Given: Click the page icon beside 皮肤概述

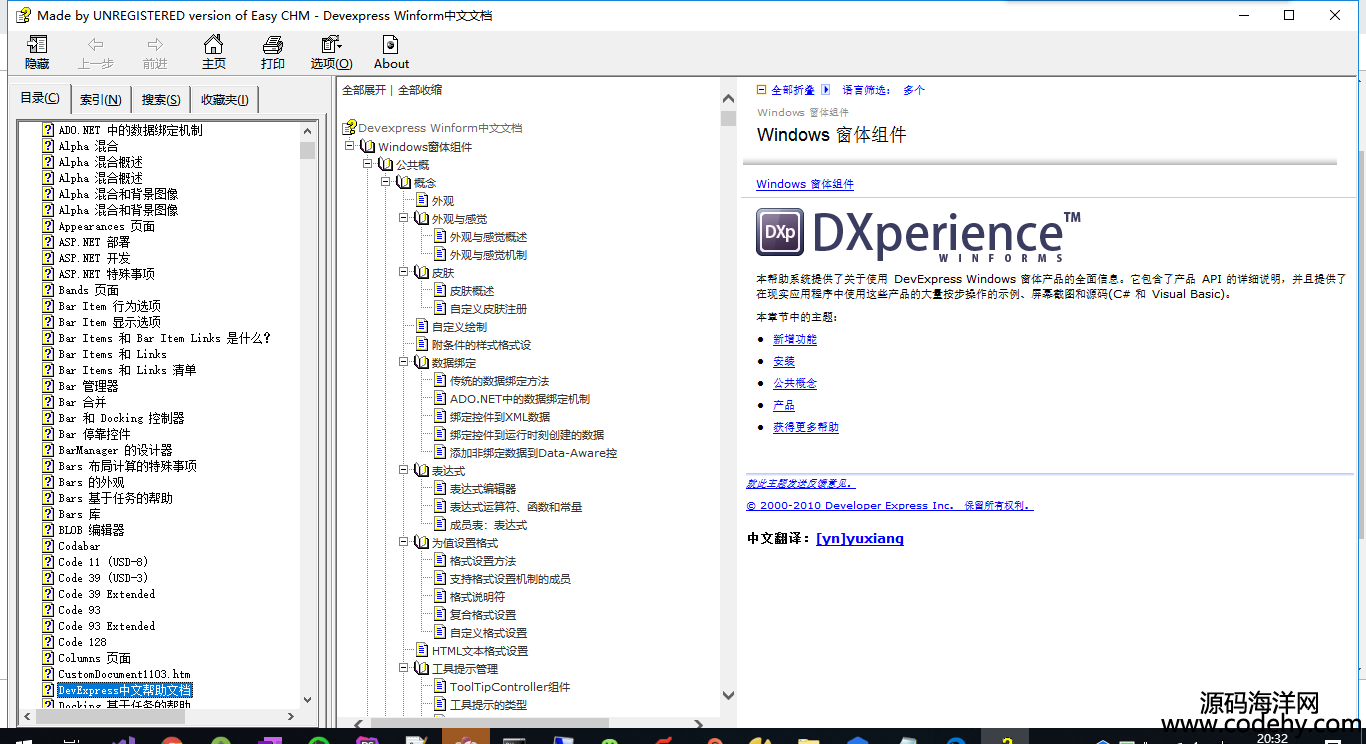Looking at the screenshot, I should click(x=441, y=291).
